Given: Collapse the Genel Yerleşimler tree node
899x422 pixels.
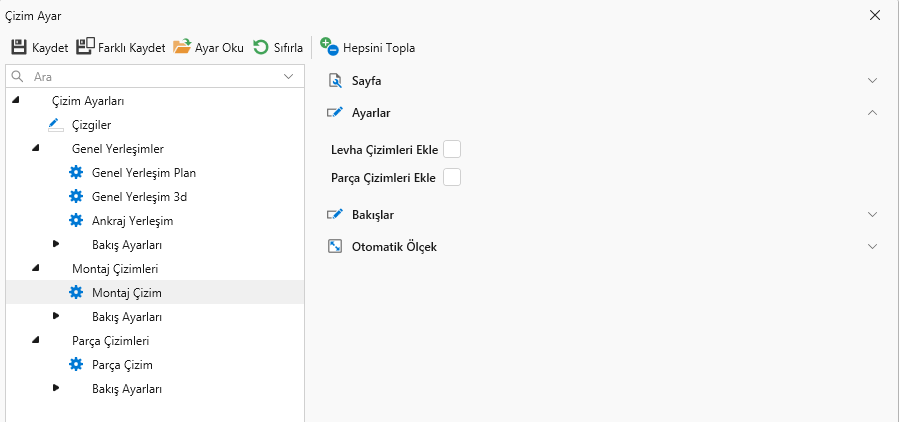Looking at the screenshot, I should (36, 148).
